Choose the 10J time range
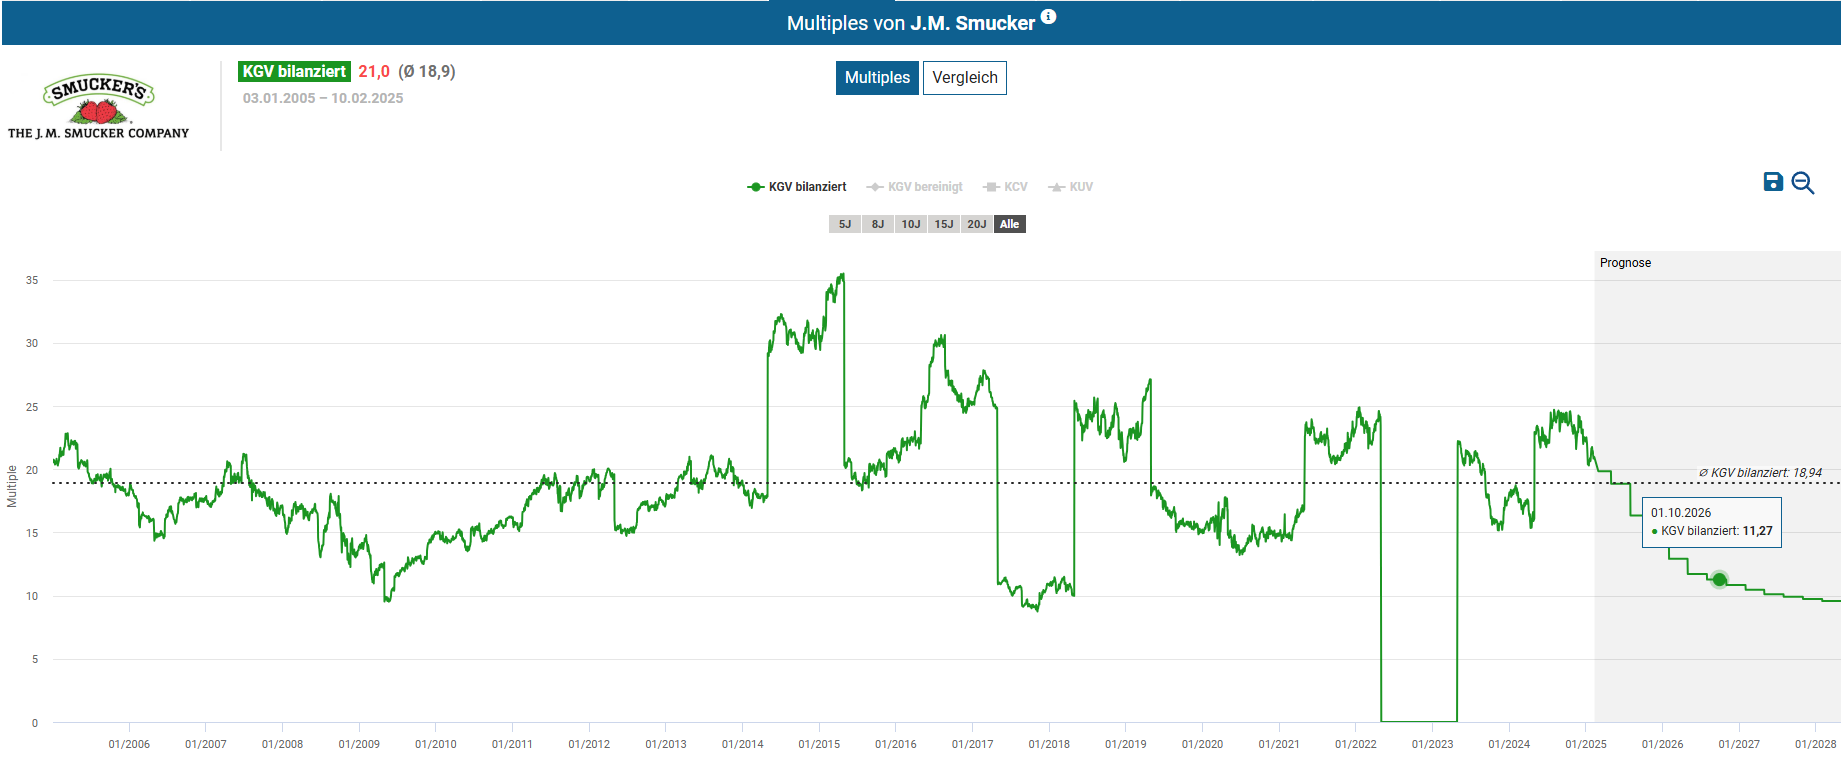 click(x=911, y=224)
